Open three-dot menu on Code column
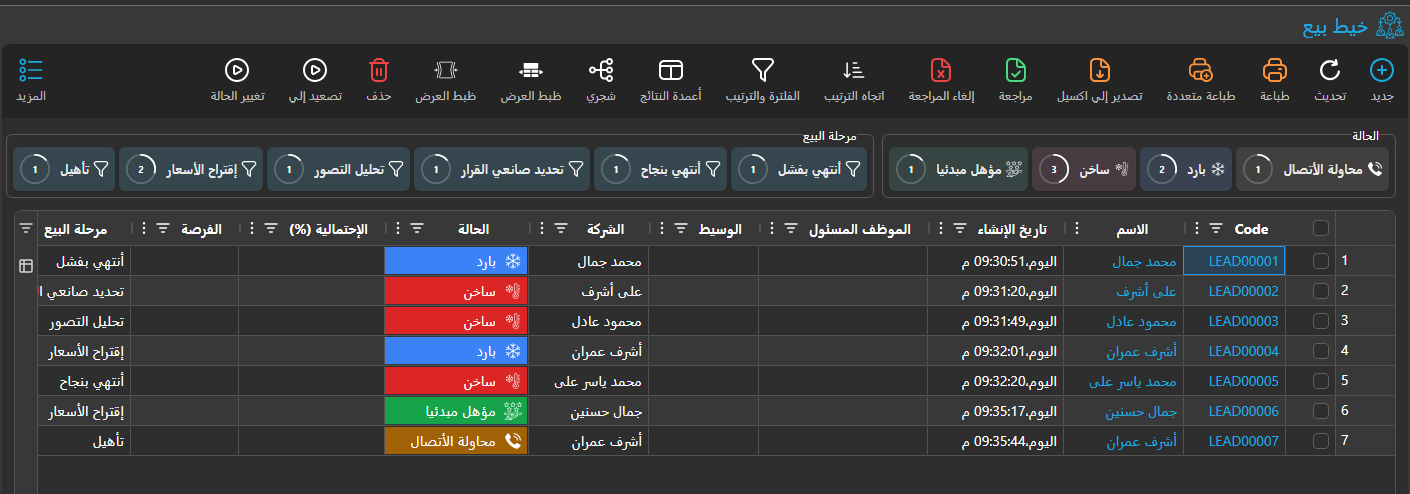The width and height of the screenshot is (1410, 494). [x=1196, y=229]
